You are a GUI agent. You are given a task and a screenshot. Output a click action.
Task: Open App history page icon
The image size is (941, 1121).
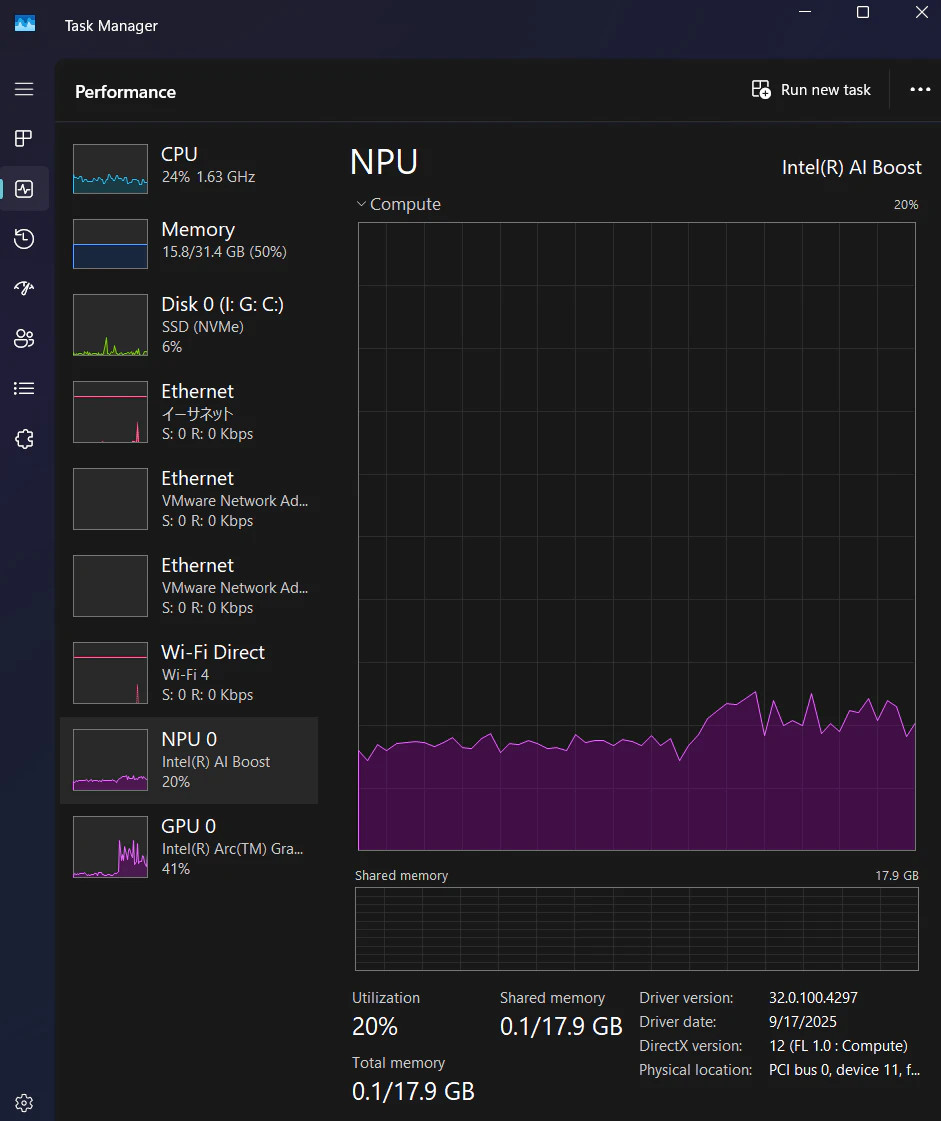24,239
